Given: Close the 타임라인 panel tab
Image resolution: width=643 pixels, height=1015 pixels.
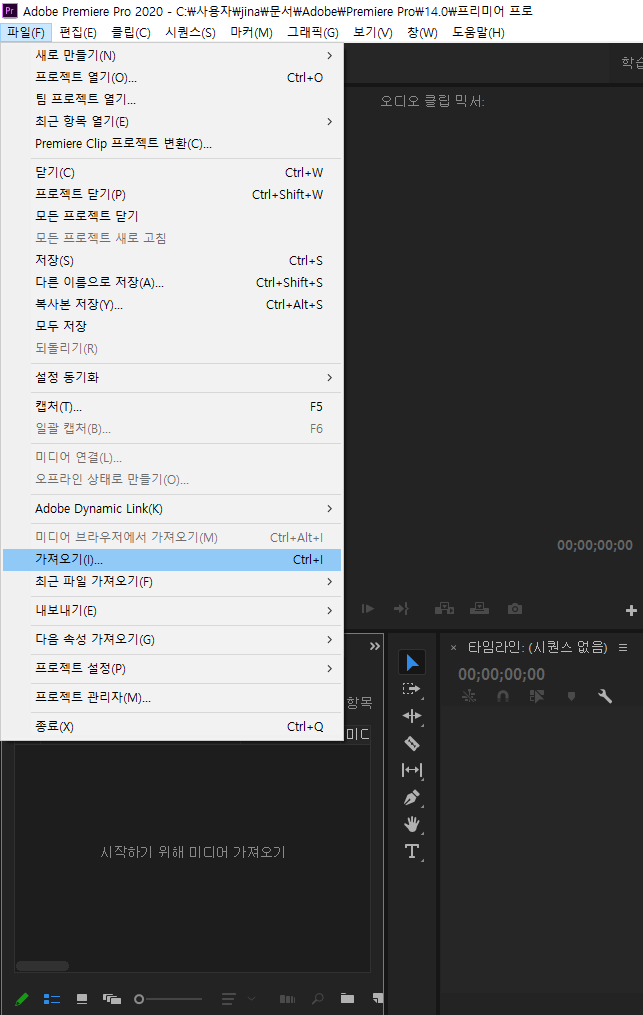Looking at the screenshot, I should [x=453, y=647].
